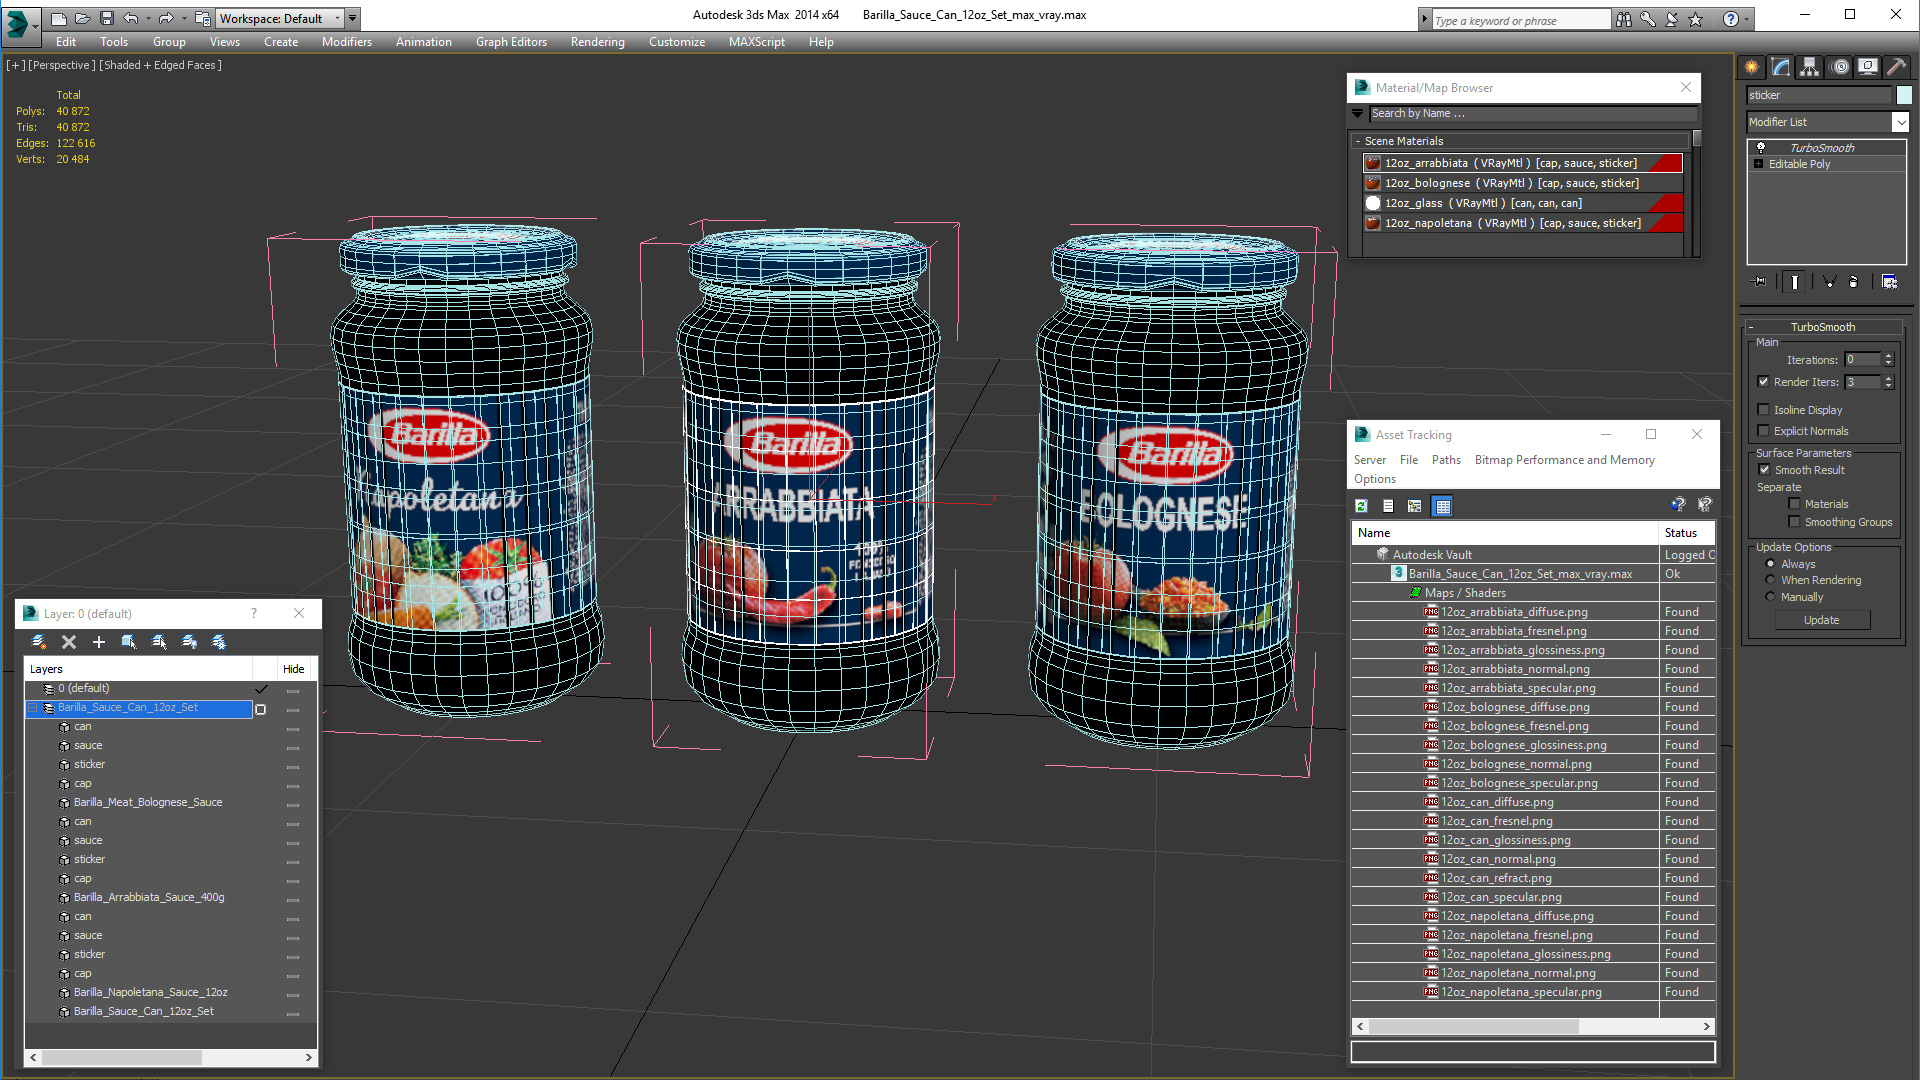Image resolution: width=1920 pixels, height=1080 pixels.
Task: Click the Status Log icon in Asset Tracking
Action: coord(1388,506)
